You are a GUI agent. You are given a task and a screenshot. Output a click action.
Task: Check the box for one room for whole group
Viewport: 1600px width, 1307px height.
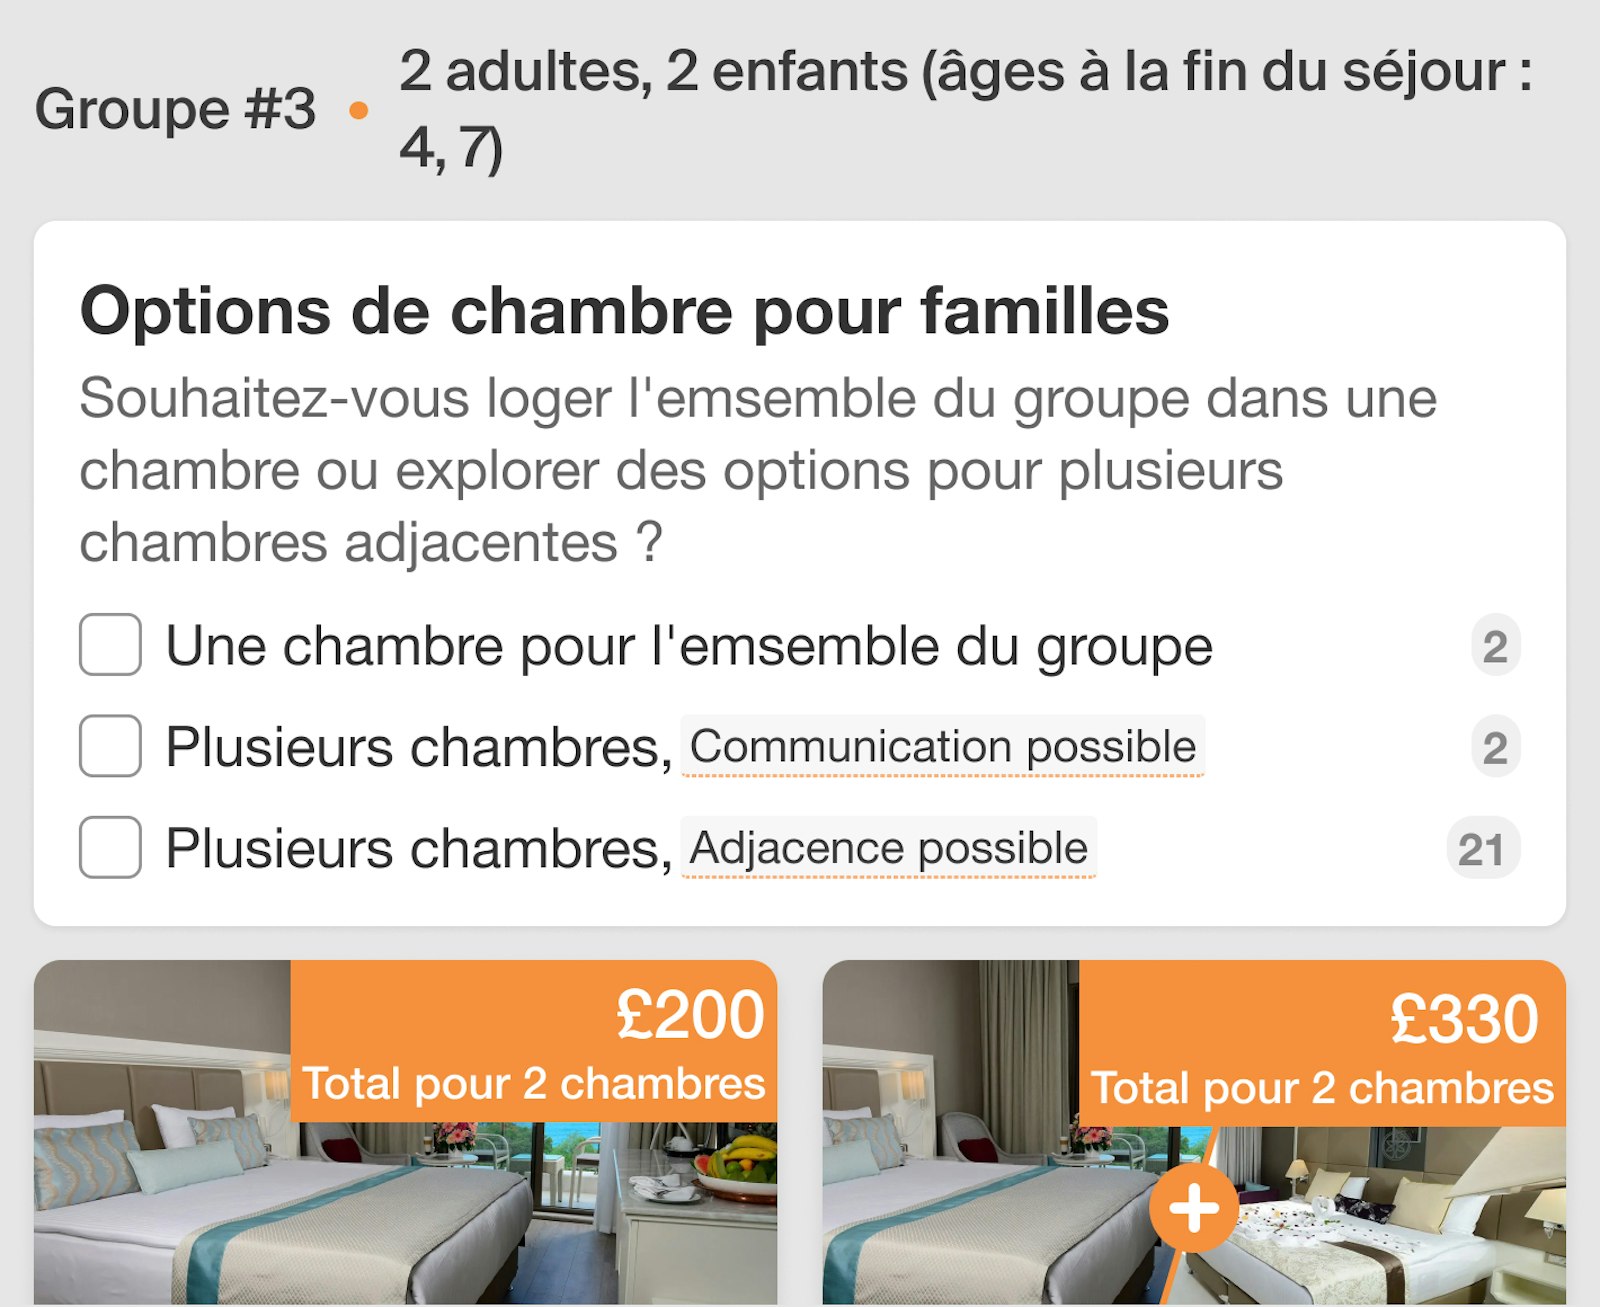point(110,645)
